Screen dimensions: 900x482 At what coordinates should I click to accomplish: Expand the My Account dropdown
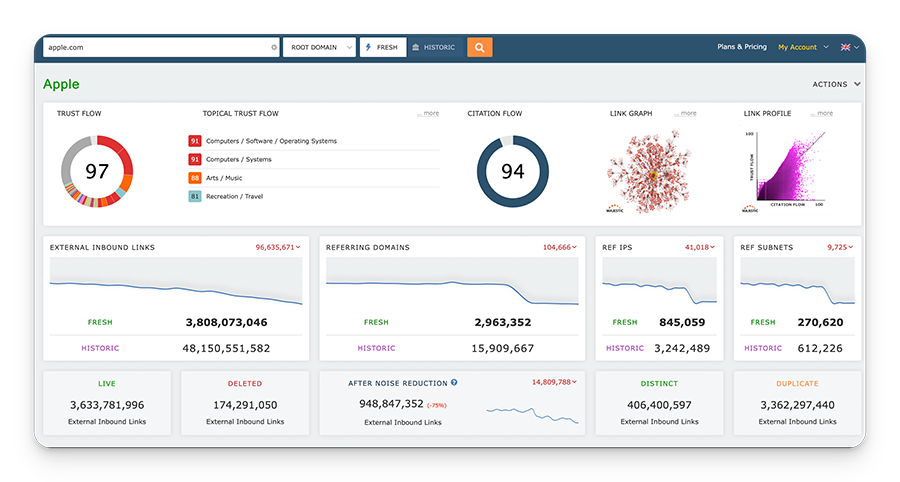(803, 47)
